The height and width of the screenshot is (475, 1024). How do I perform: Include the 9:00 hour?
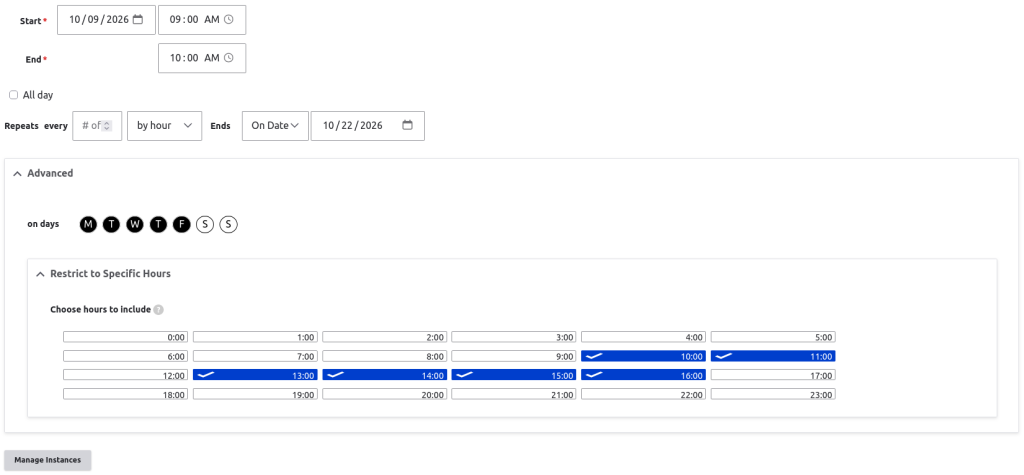pyautogui.click(x=514, y=356)
